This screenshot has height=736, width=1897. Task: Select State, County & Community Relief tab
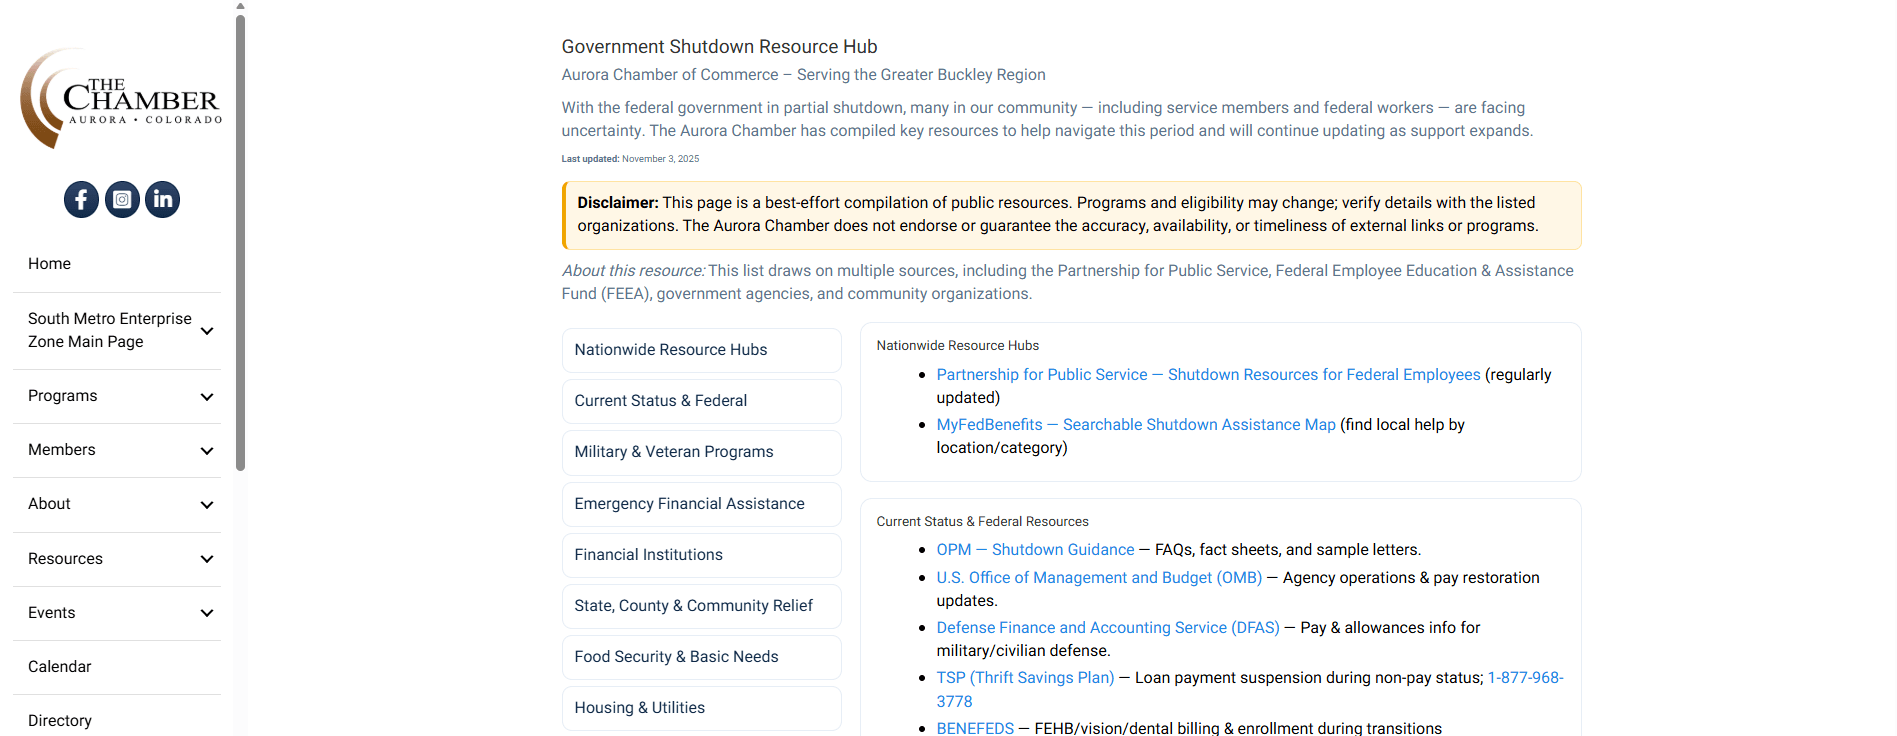[701, 606]
